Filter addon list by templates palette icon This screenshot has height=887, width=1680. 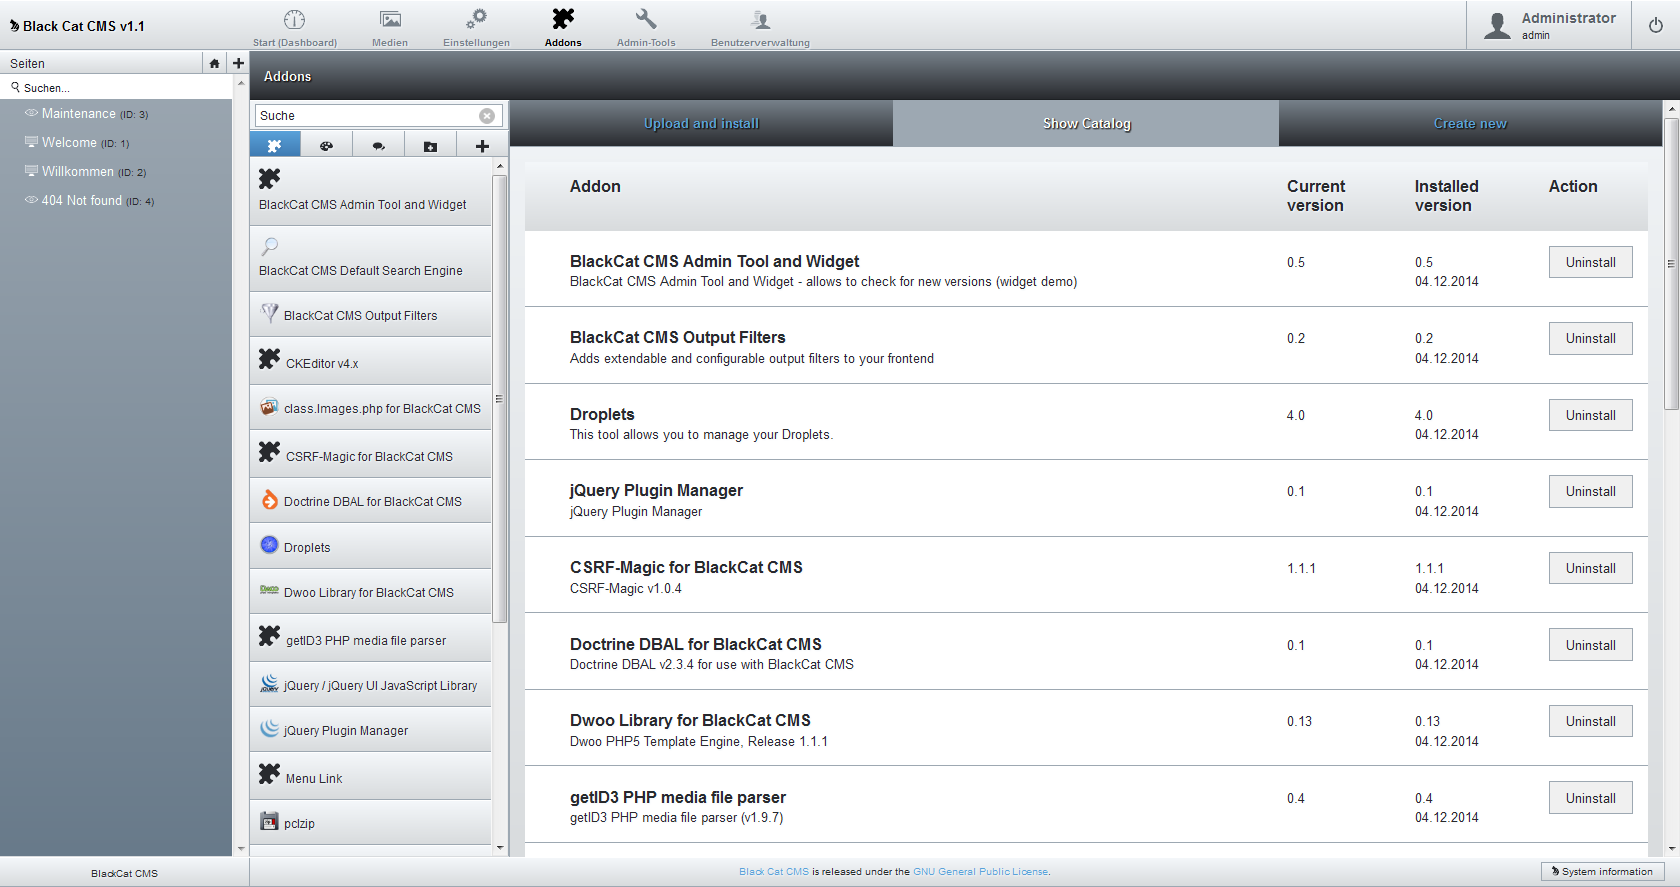(x=326, y=146)
